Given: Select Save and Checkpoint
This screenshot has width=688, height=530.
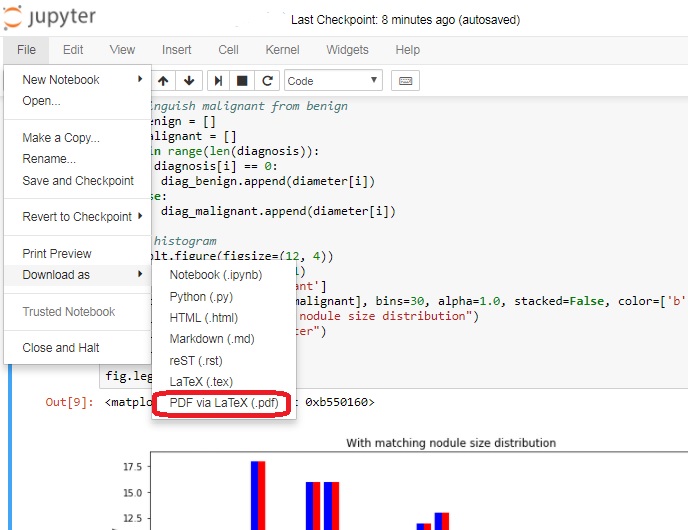Looking at the screenshot, I should 77,181.
